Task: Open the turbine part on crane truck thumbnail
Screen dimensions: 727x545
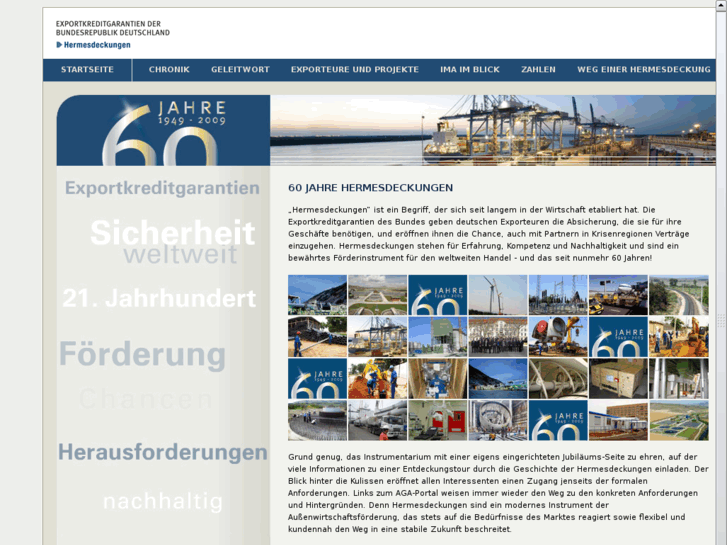Action: click(x=558, y=337)
